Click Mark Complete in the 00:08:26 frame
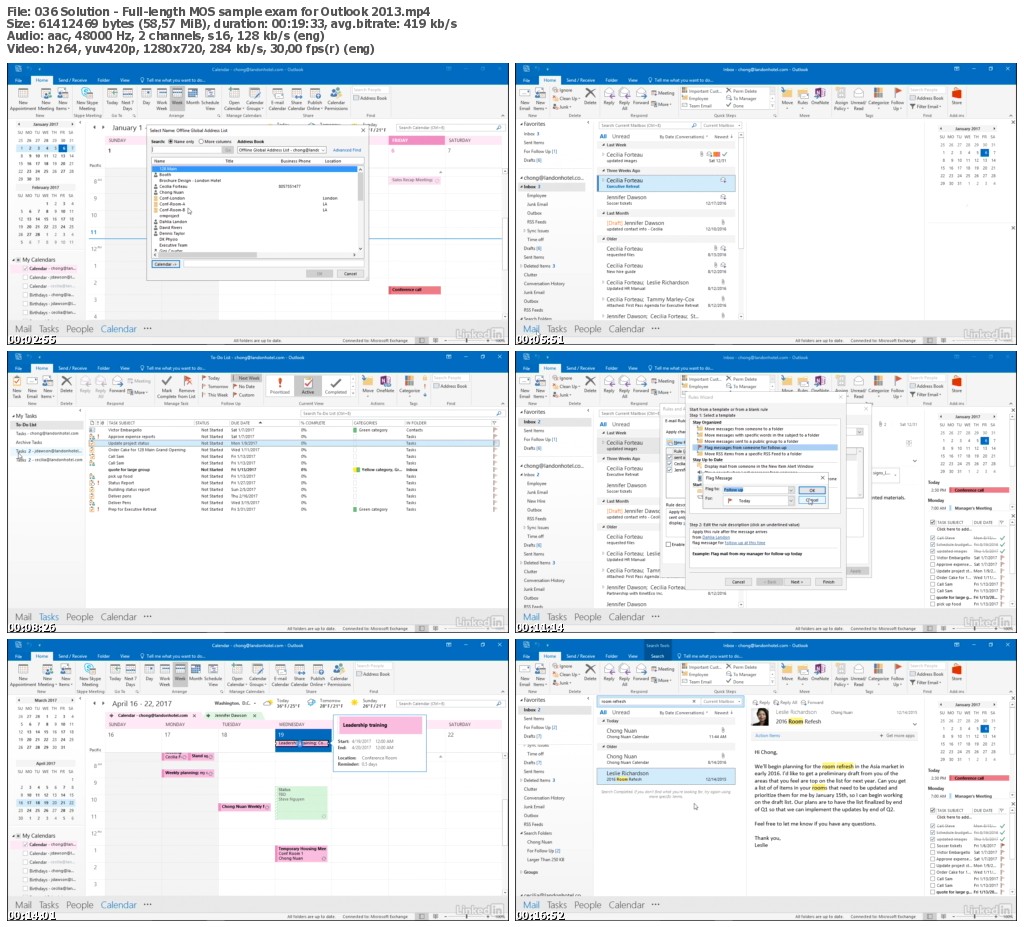This screenshot has width=1024, height=927. click(167, 386)
